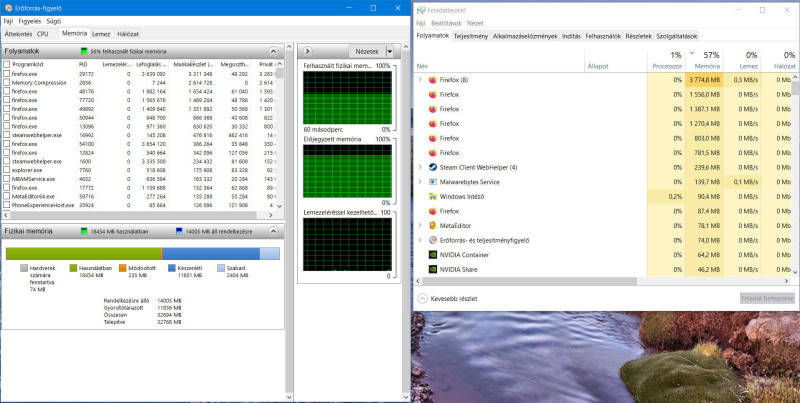Switch to the Lemez tab

pos(101,34)
